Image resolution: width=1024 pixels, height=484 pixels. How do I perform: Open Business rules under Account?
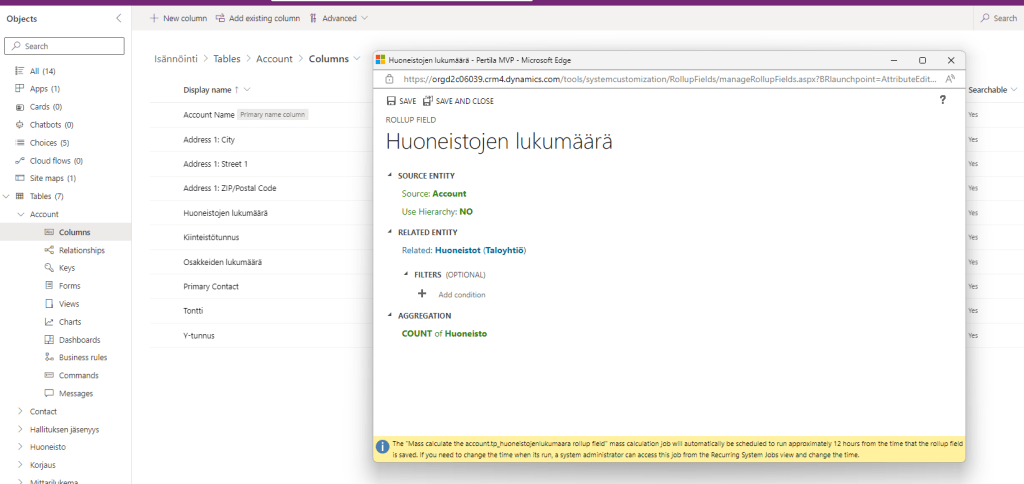[x=83, y=357]
